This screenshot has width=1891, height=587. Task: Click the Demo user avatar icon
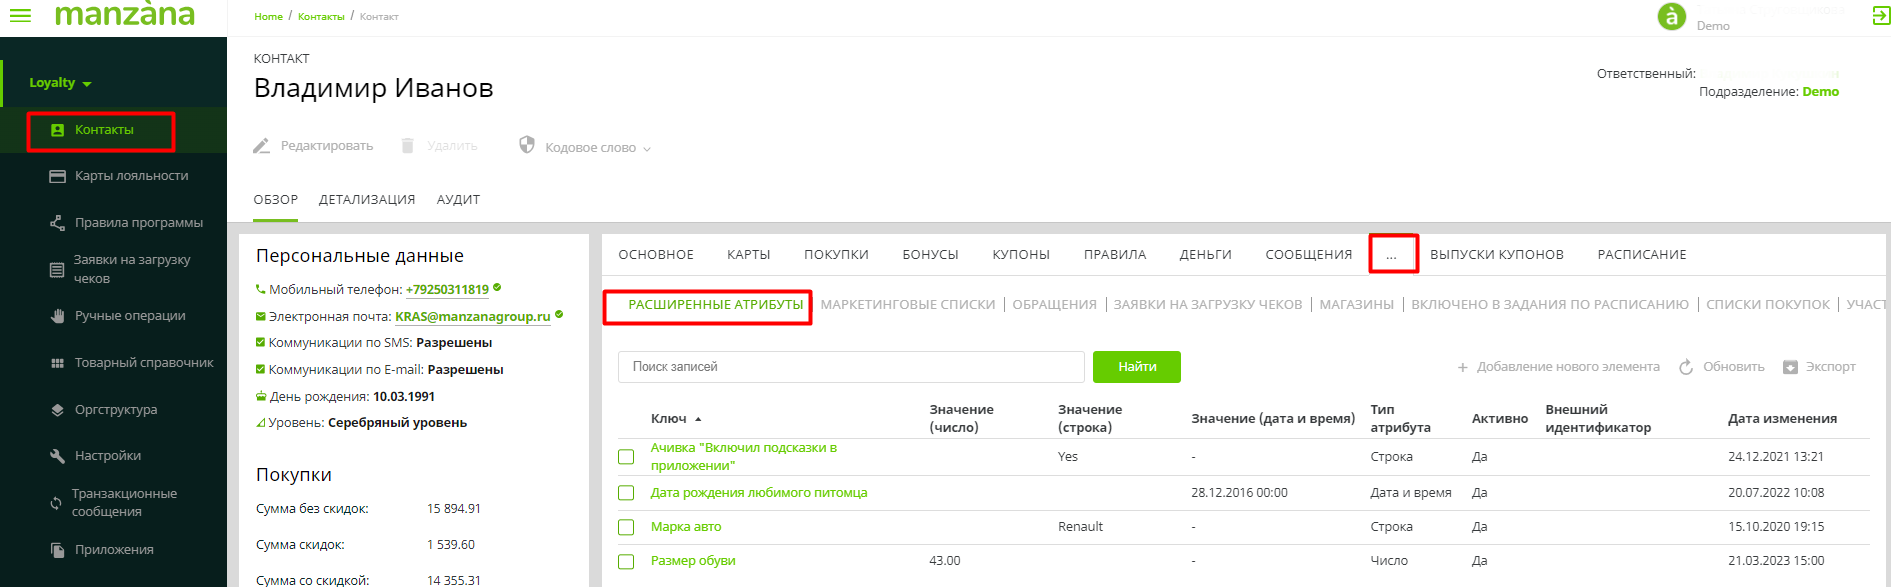[x=1672, y=16]
